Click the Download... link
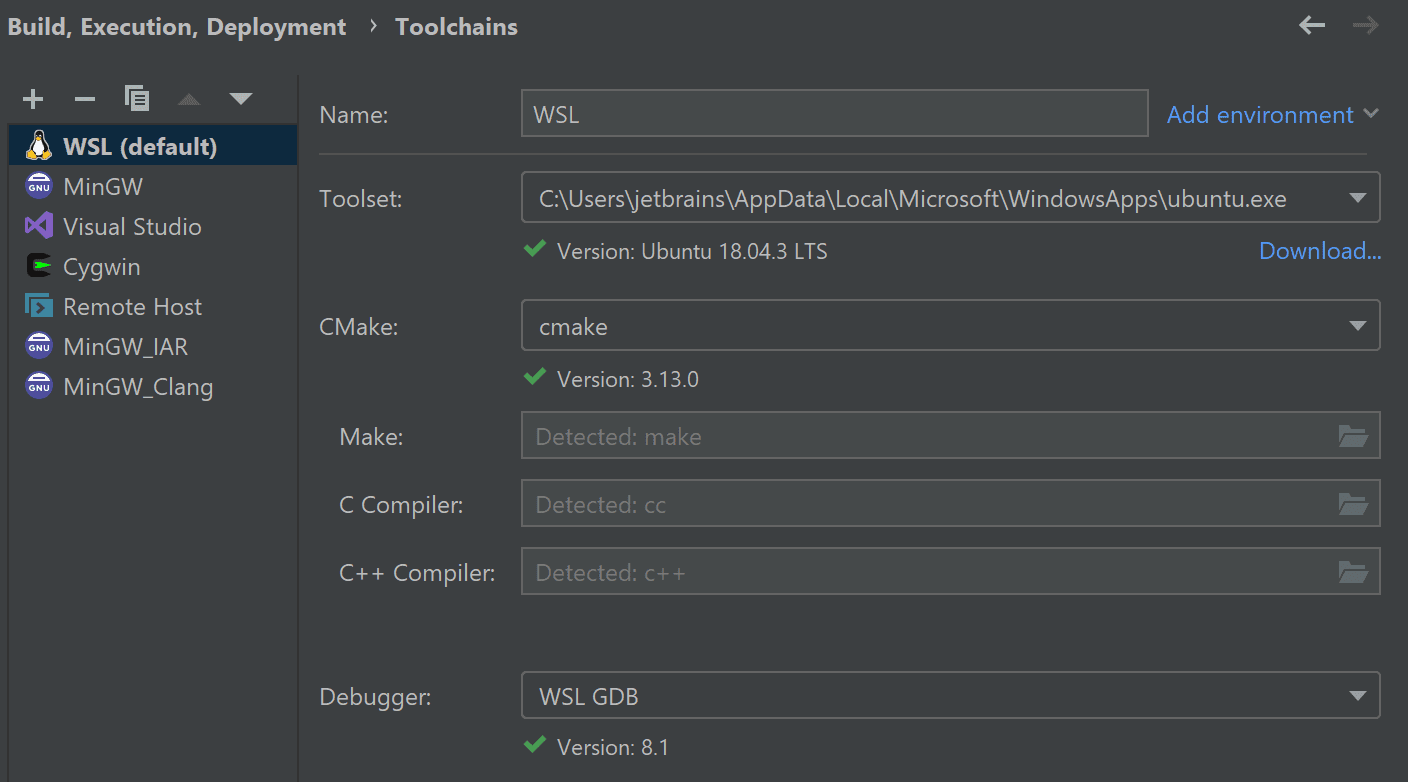The image size is (1408, 782). click(1320, 251)
